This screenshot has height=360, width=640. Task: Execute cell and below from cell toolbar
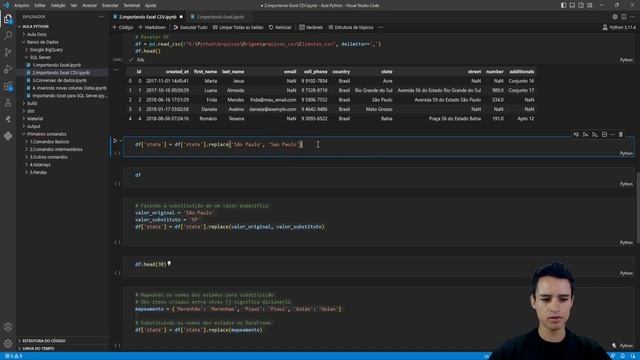click(595, 134)
